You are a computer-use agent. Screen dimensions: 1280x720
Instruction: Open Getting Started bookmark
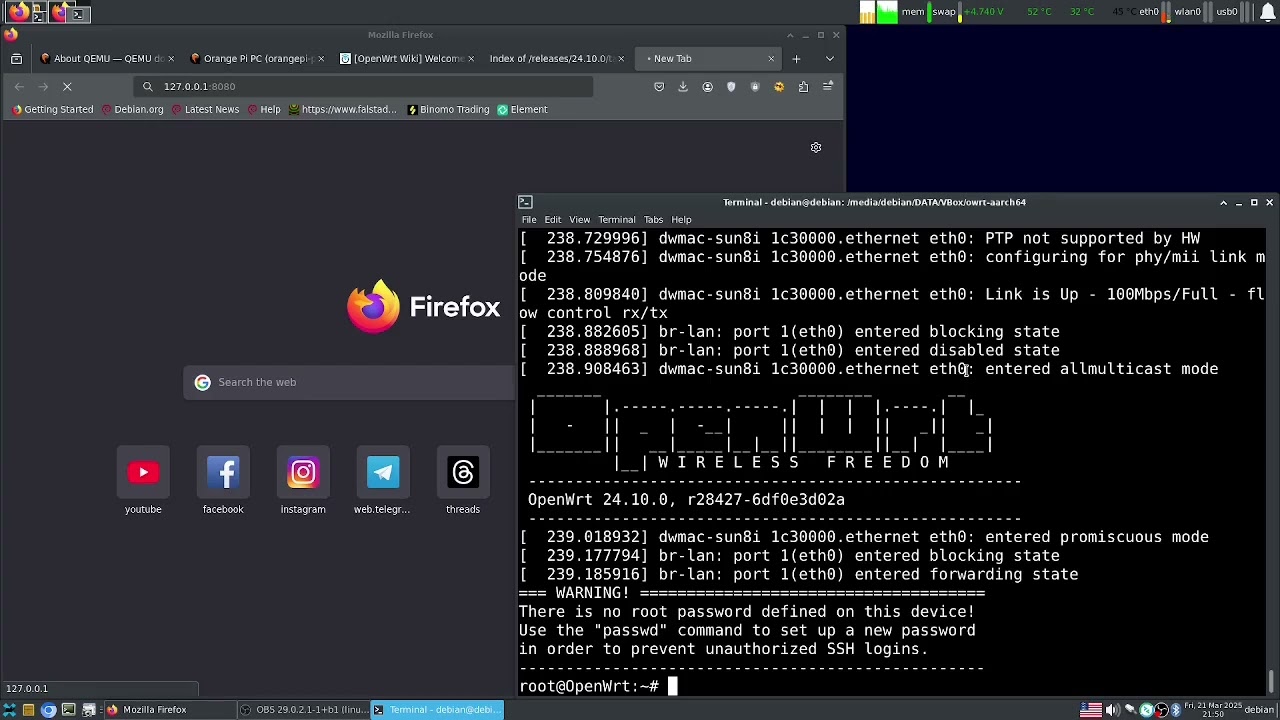coord(52,110)
